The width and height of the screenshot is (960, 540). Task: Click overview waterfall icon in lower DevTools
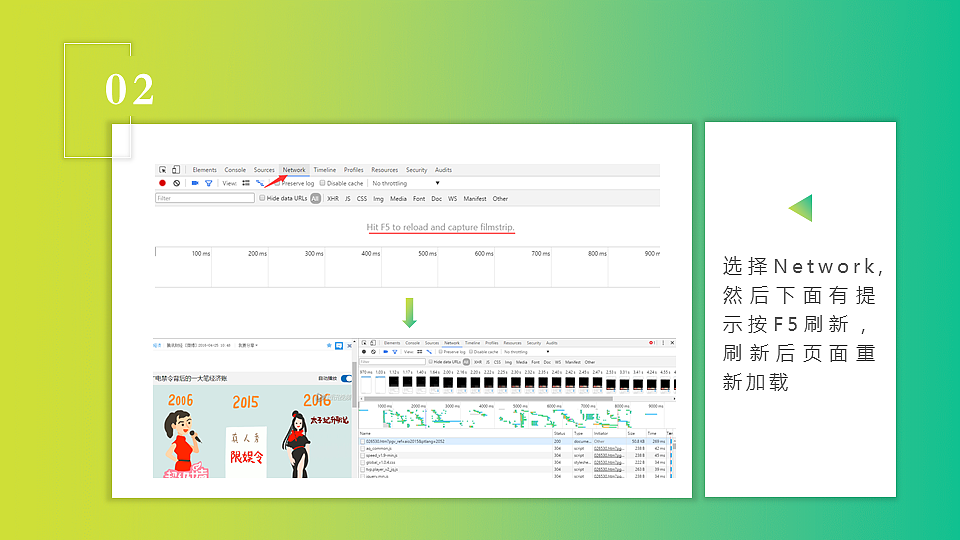click(x=429, y=352)
